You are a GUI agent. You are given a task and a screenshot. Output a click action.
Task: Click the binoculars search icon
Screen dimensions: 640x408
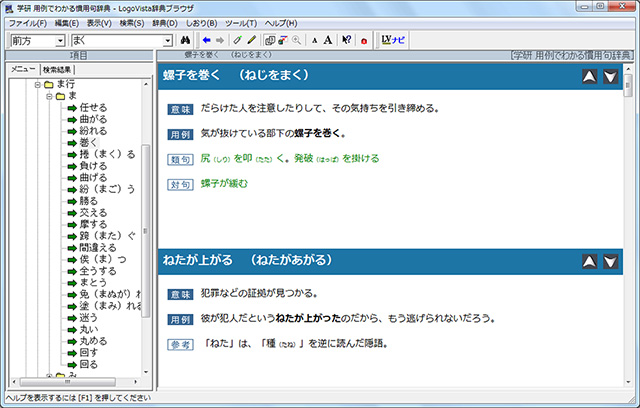click(186, 40)
